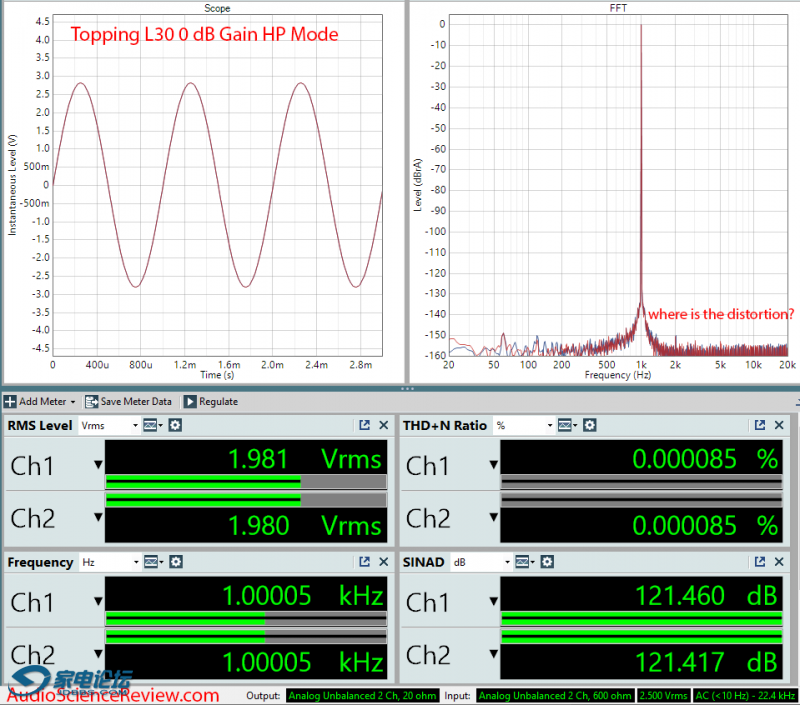The height and width of the screenshot is (705, 800).
Task: Select the Output Analog Unbalanced configuration
Action: click(x=362, y=696)
